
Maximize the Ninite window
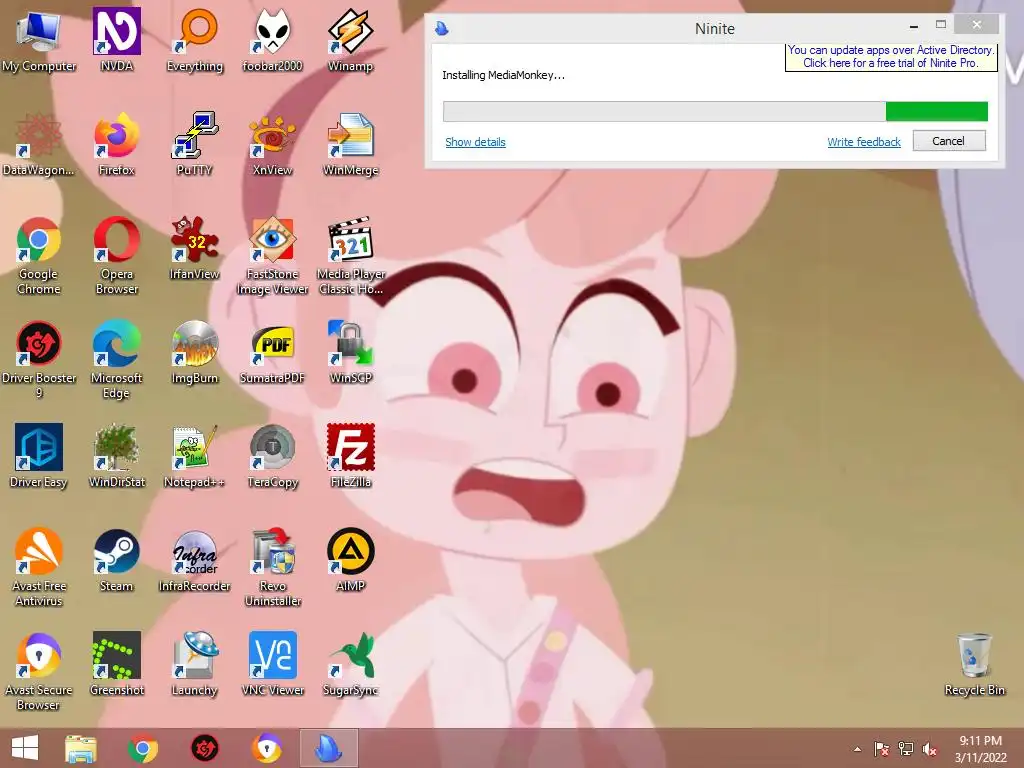tap(940, 25)
